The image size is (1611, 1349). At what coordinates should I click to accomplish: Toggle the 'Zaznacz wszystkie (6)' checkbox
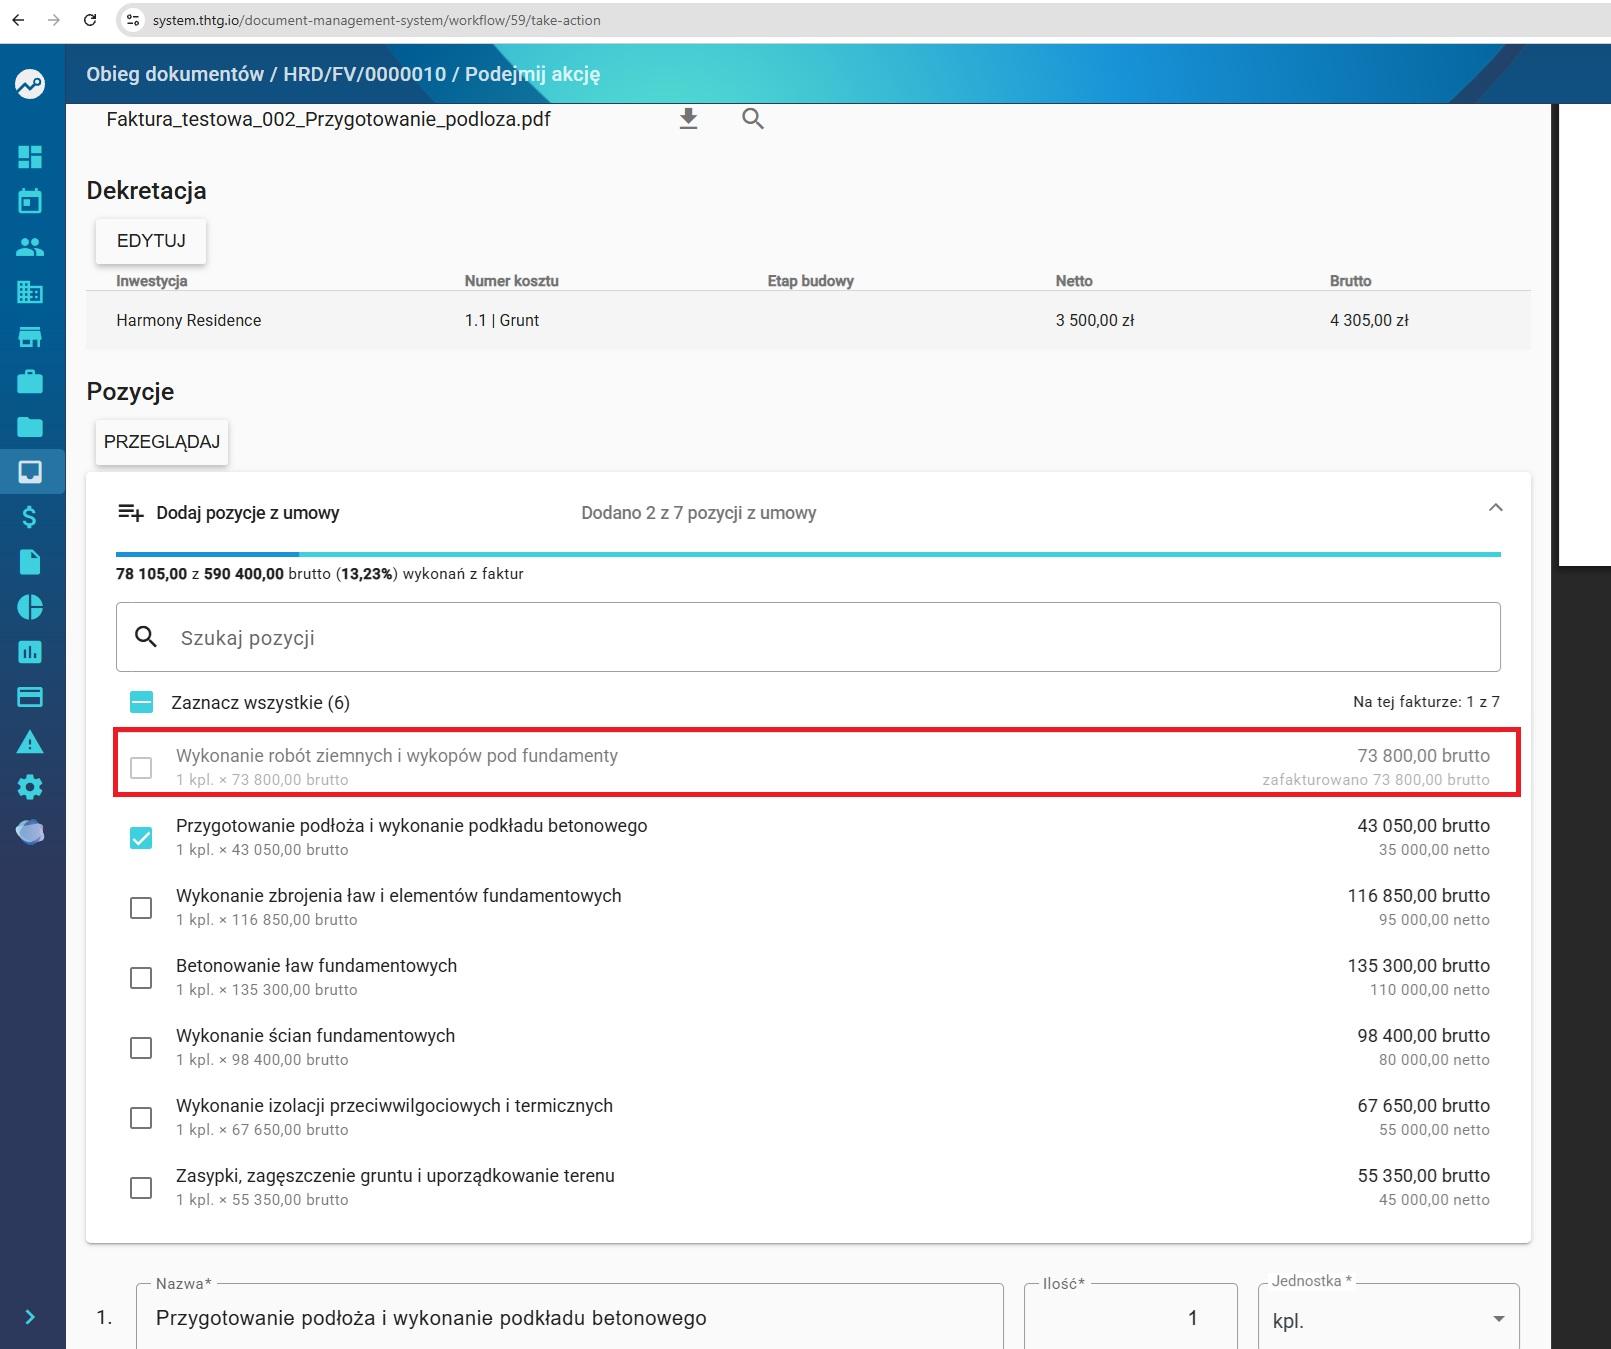(x=142, y=702)
